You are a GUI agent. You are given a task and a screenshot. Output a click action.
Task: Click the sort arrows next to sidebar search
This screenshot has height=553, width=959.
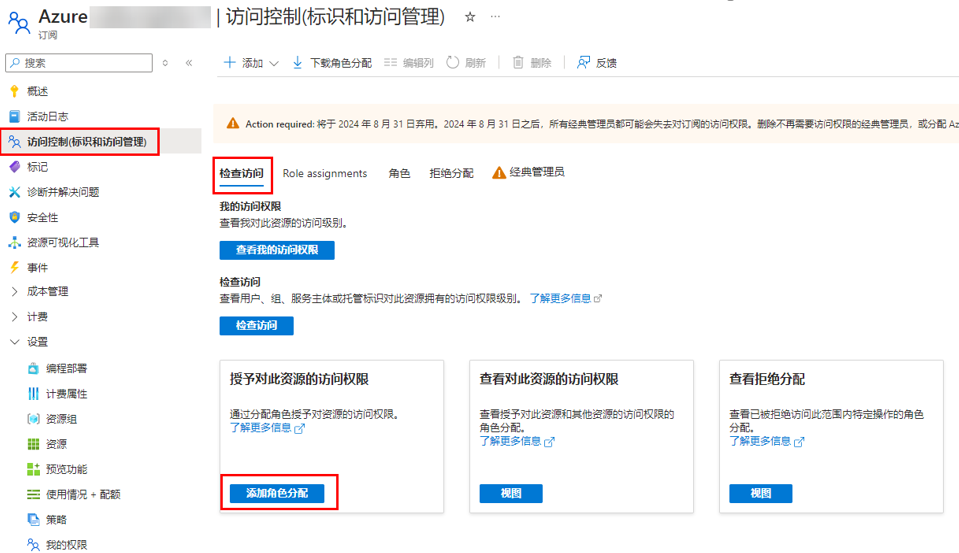165,63
